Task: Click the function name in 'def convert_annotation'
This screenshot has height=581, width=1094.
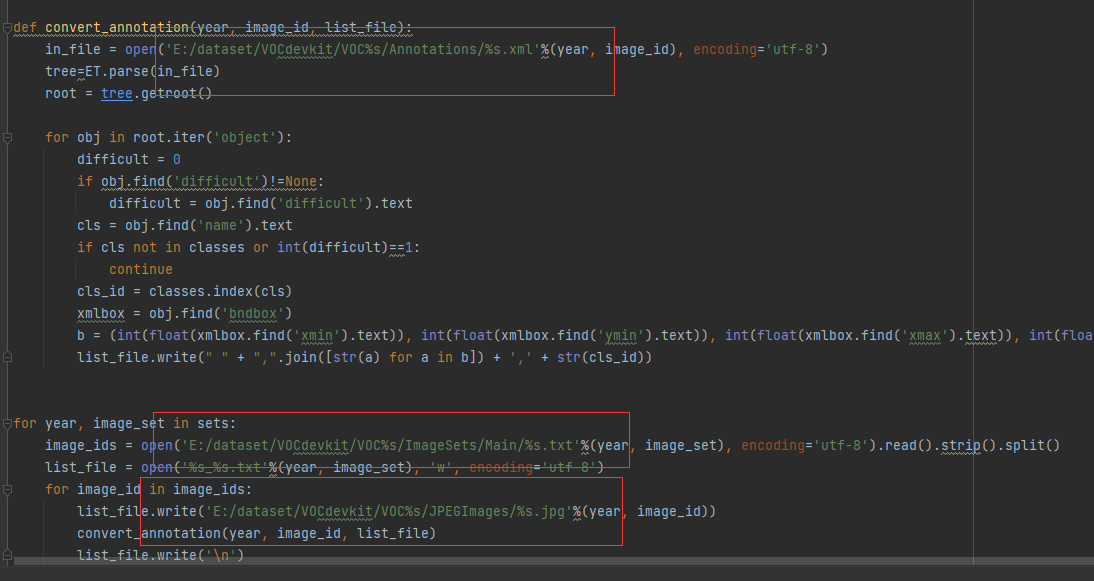Action: (117, 28)
